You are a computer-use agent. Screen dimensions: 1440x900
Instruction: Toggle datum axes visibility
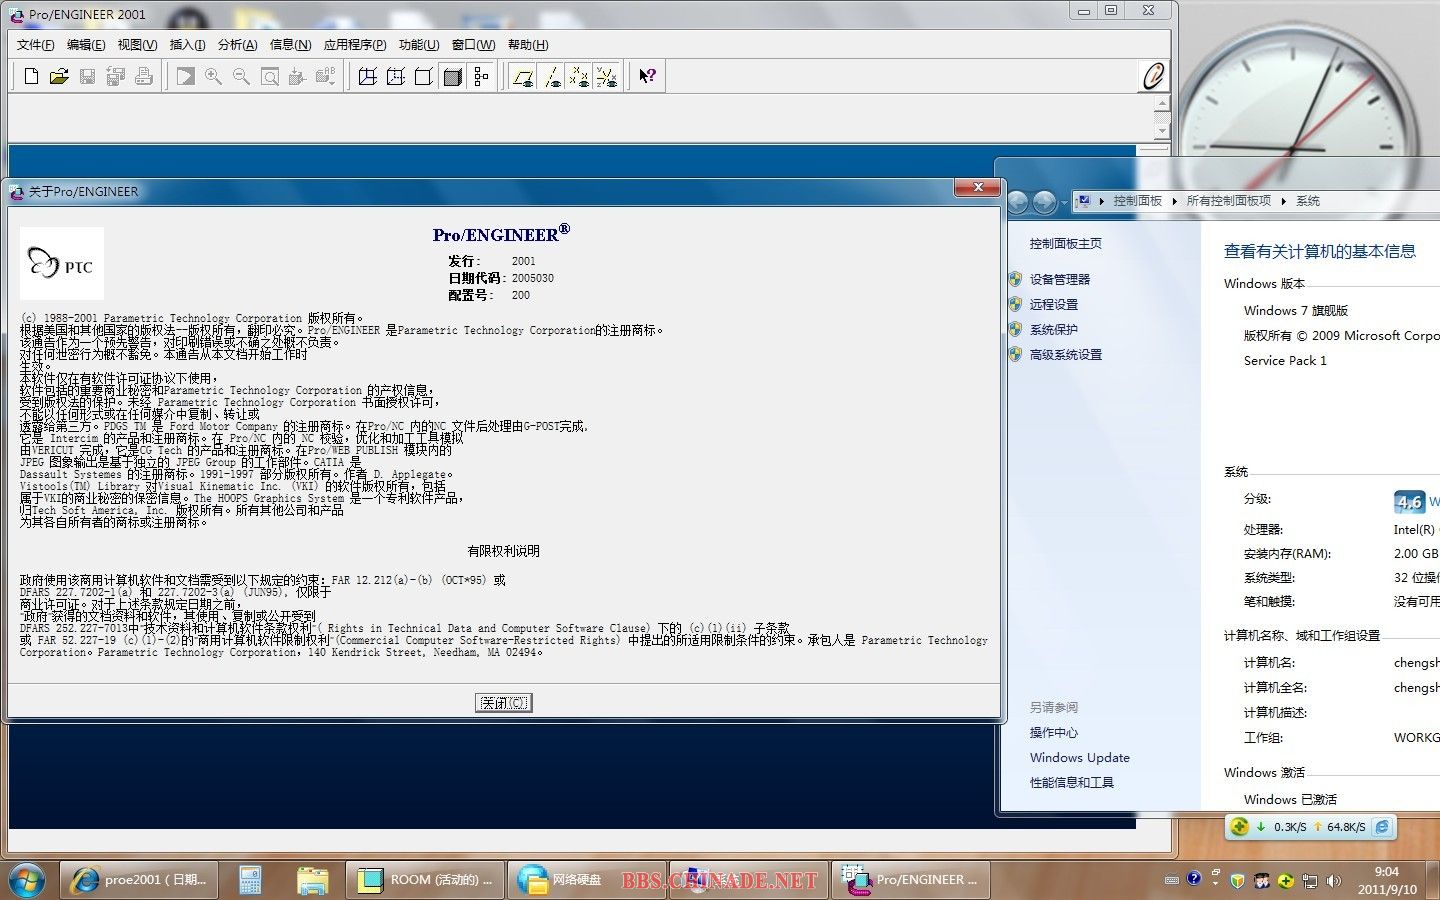pos(551,76)
